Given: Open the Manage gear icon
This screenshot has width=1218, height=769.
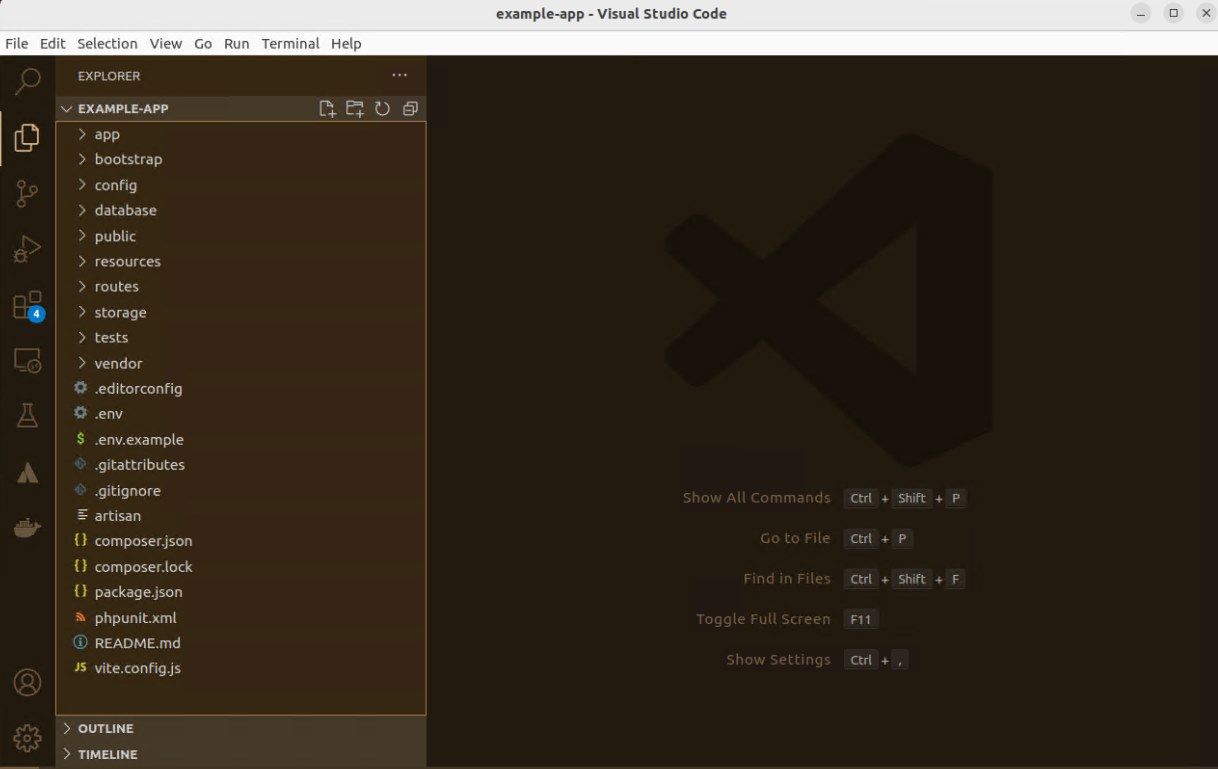Looking at the screenshot, I should tap(28, 738).
